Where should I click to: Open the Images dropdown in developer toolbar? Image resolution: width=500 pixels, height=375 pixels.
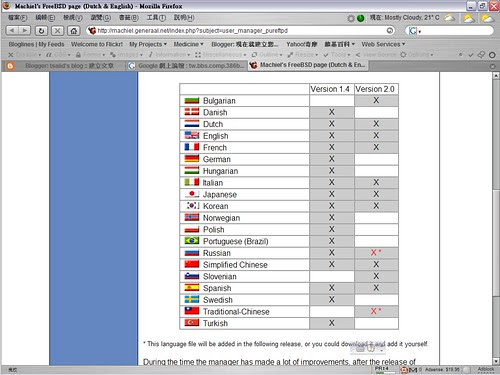126,55
